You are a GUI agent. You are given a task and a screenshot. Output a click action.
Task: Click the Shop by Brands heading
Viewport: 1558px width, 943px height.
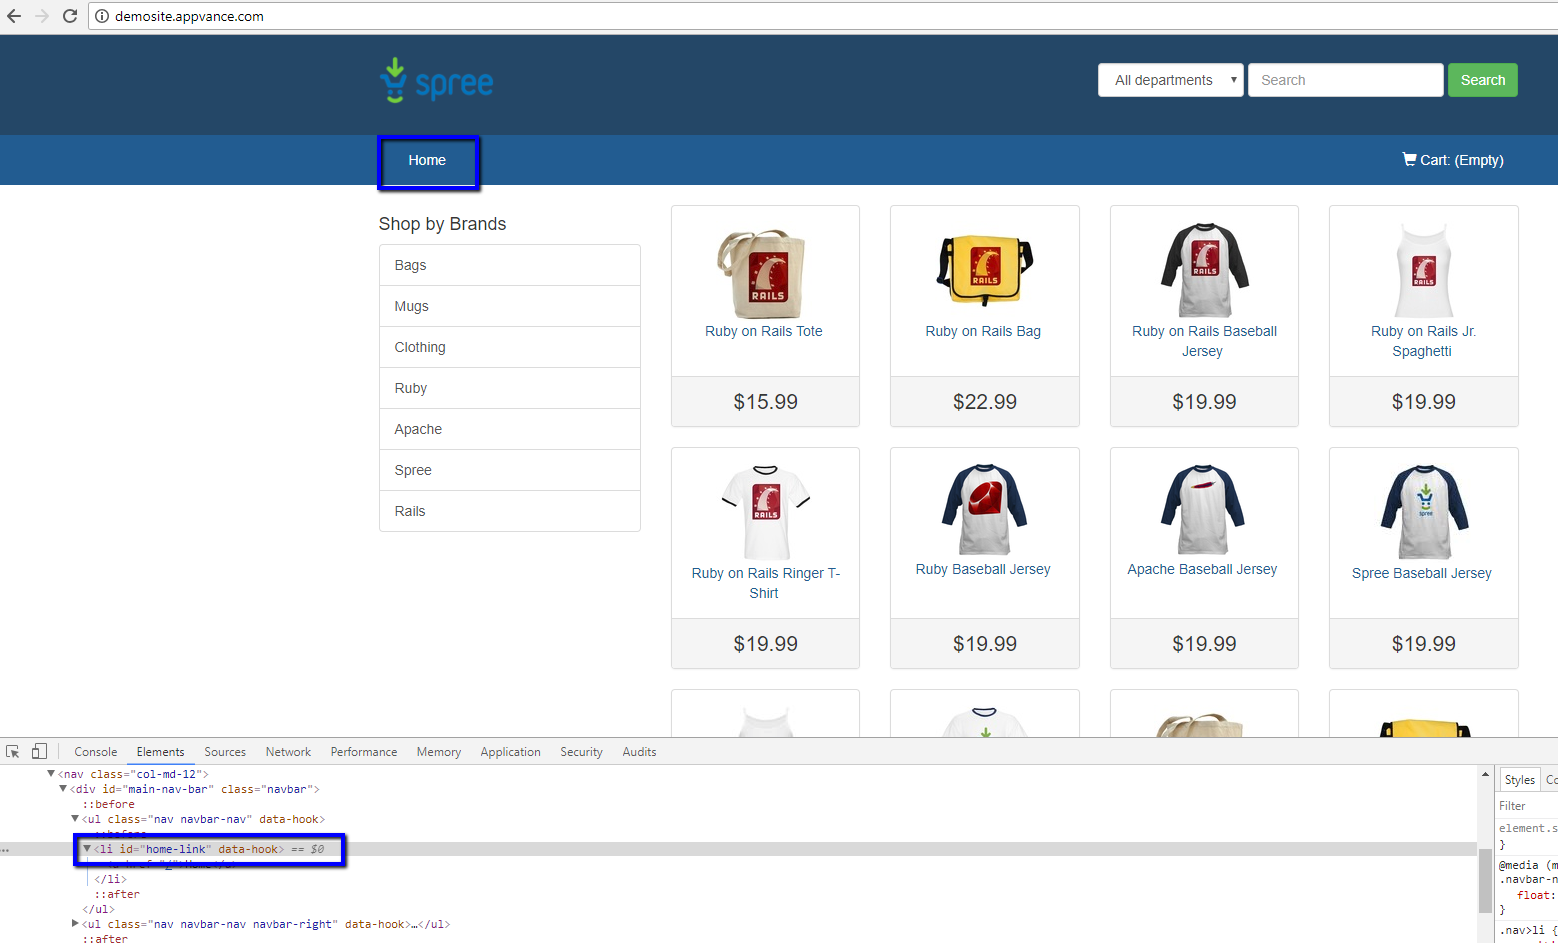[x=442, y=224]
